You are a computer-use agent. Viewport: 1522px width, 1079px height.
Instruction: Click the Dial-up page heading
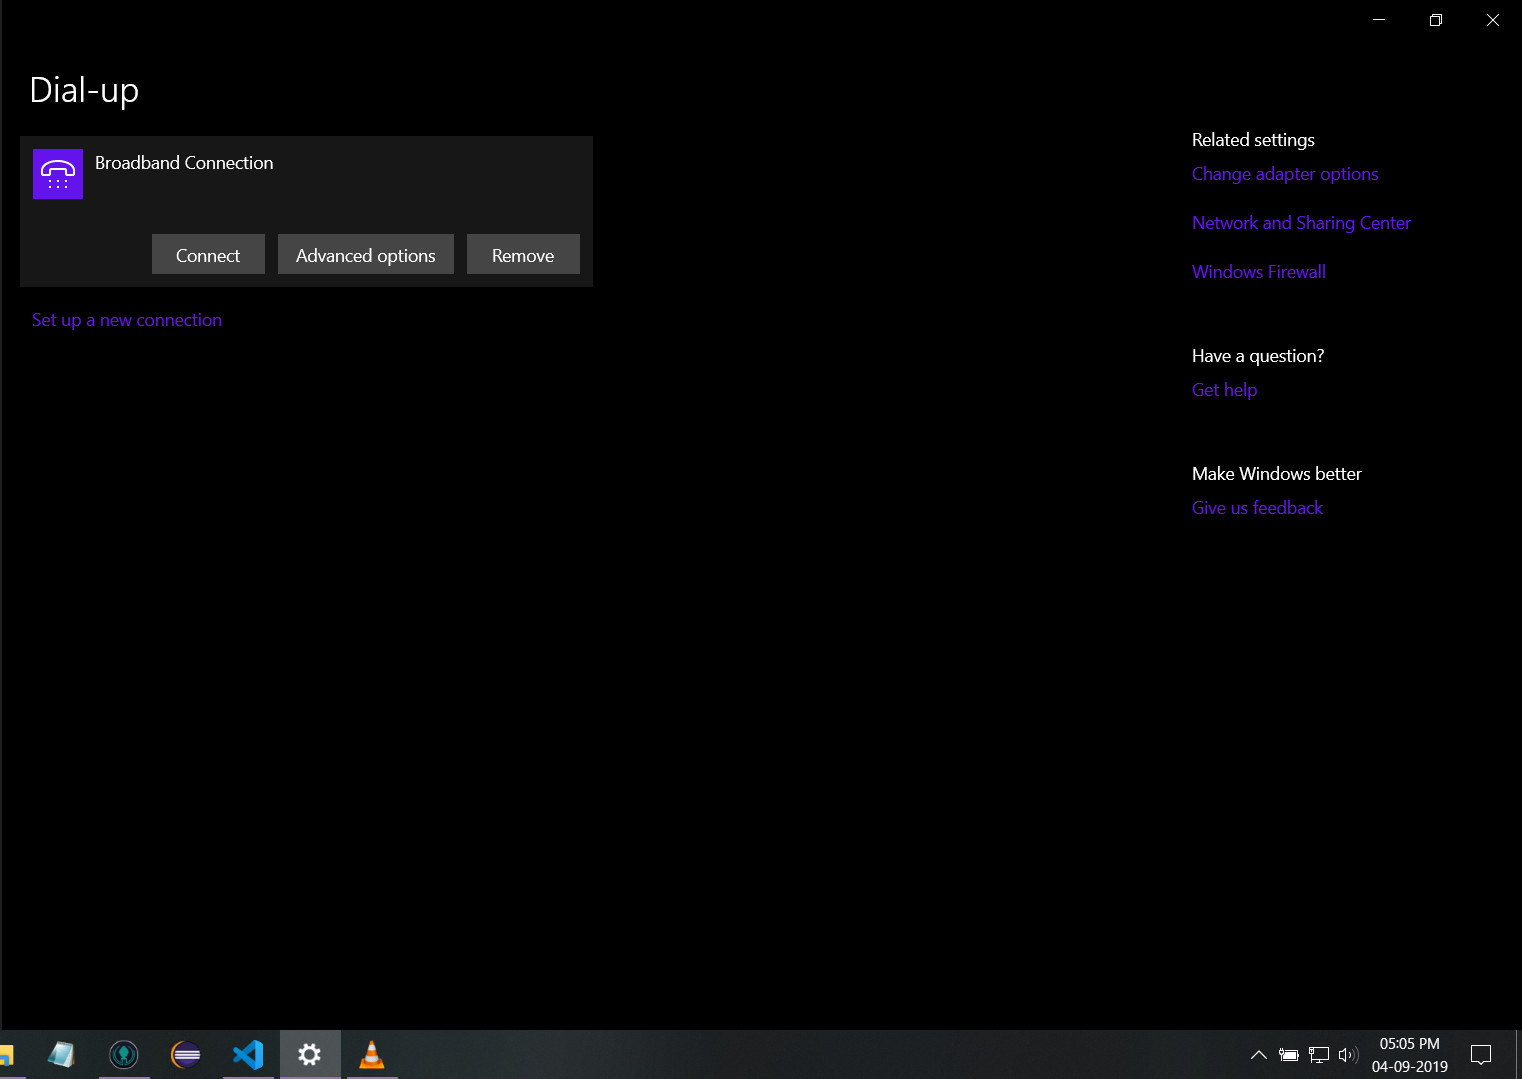[84, 90]
